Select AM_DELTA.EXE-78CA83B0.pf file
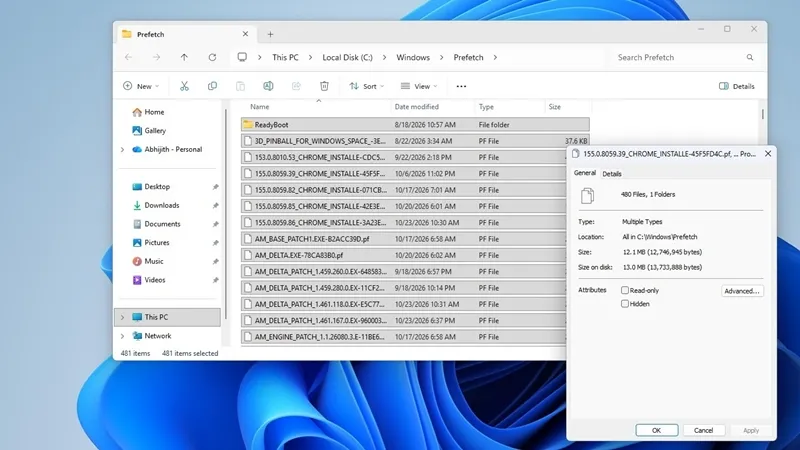 [403, 255]
